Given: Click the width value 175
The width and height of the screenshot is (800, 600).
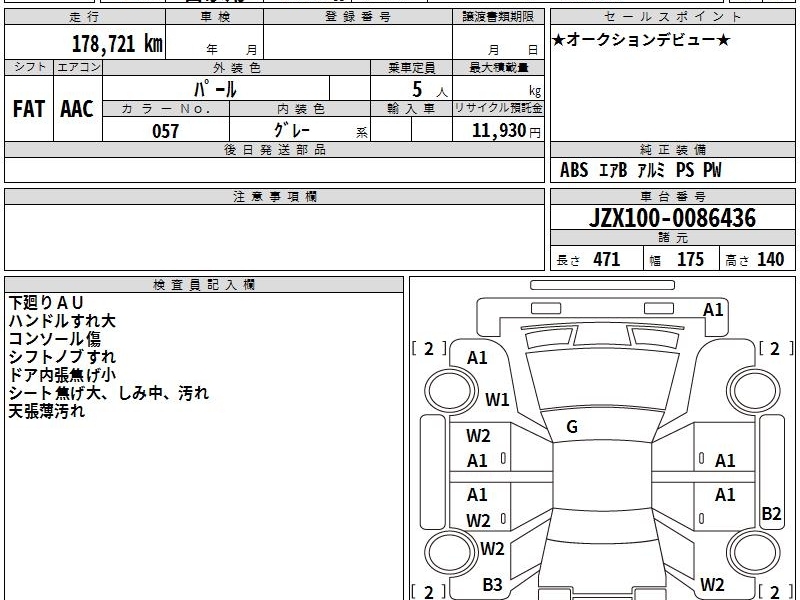Looking at the screenshot, I should click(690, 259).
